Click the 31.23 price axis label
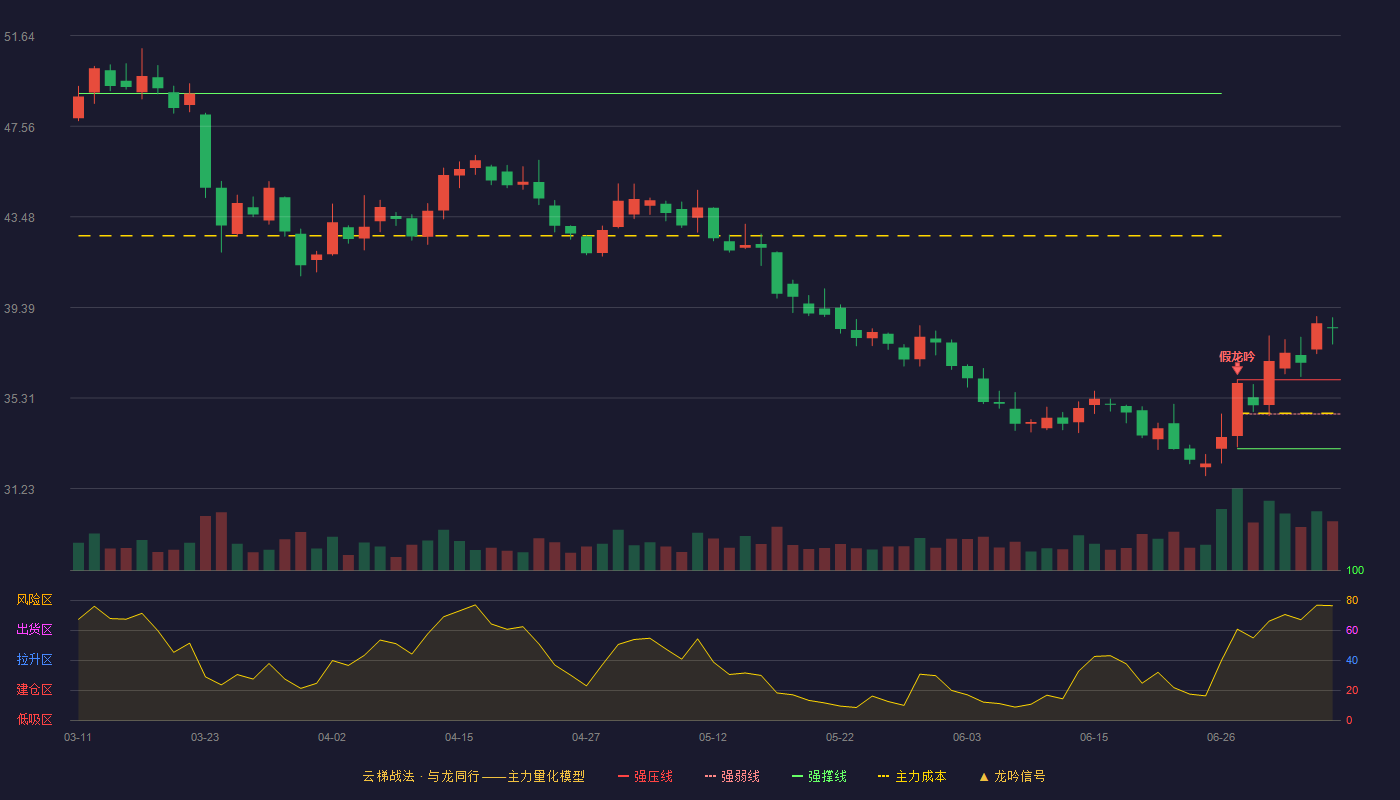This screenshot has height=800, width=1400. (19, 490)
